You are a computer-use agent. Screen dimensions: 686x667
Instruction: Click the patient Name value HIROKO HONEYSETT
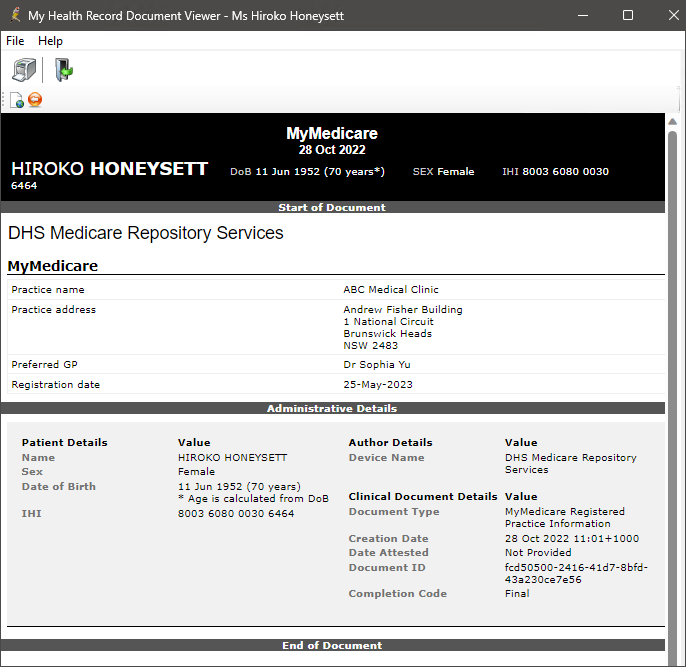click(x=232, y=457)
